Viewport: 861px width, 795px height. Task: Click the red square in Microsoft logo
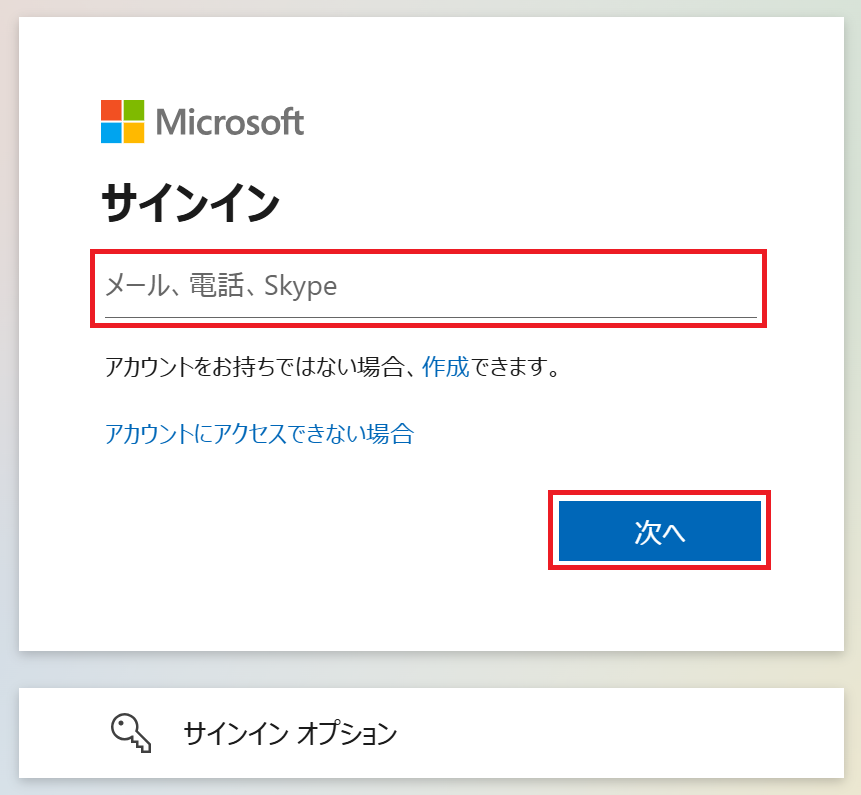pos(111,110)
